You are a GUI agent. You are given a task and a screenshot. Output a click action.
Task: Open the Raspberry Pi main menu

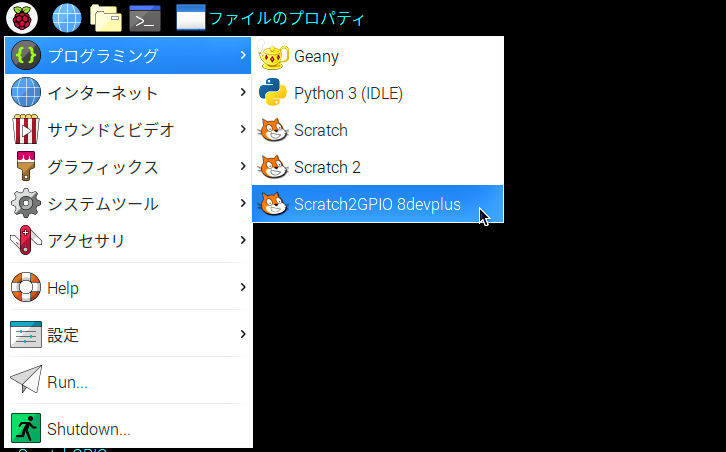tap(22, 18)
